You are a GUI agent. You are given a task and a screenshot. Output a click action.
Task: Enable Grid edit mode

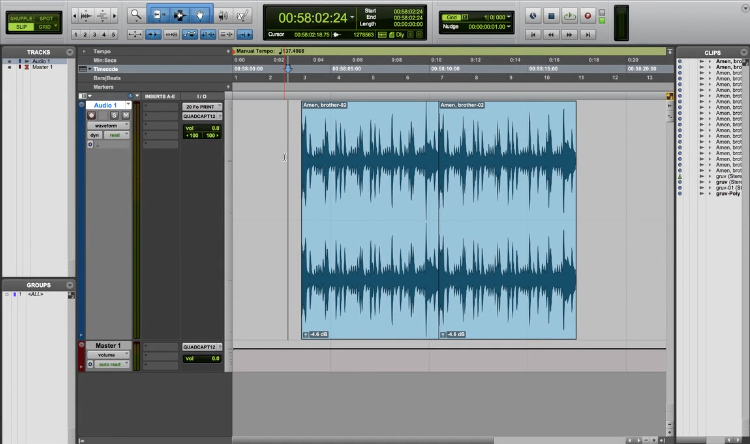coord(46,27)
